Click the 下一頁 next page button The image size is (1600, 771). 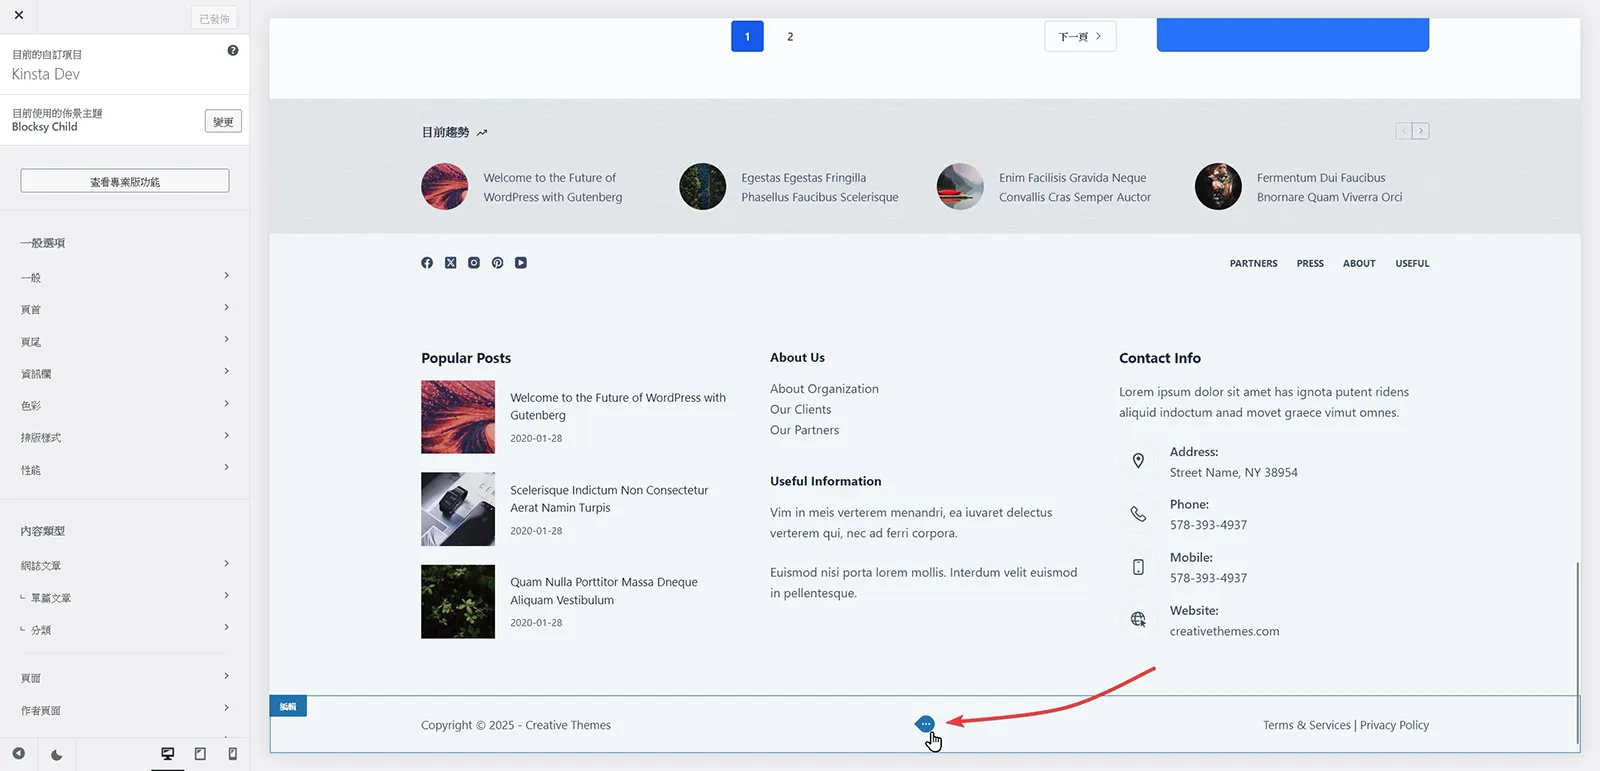[1080, 36]
